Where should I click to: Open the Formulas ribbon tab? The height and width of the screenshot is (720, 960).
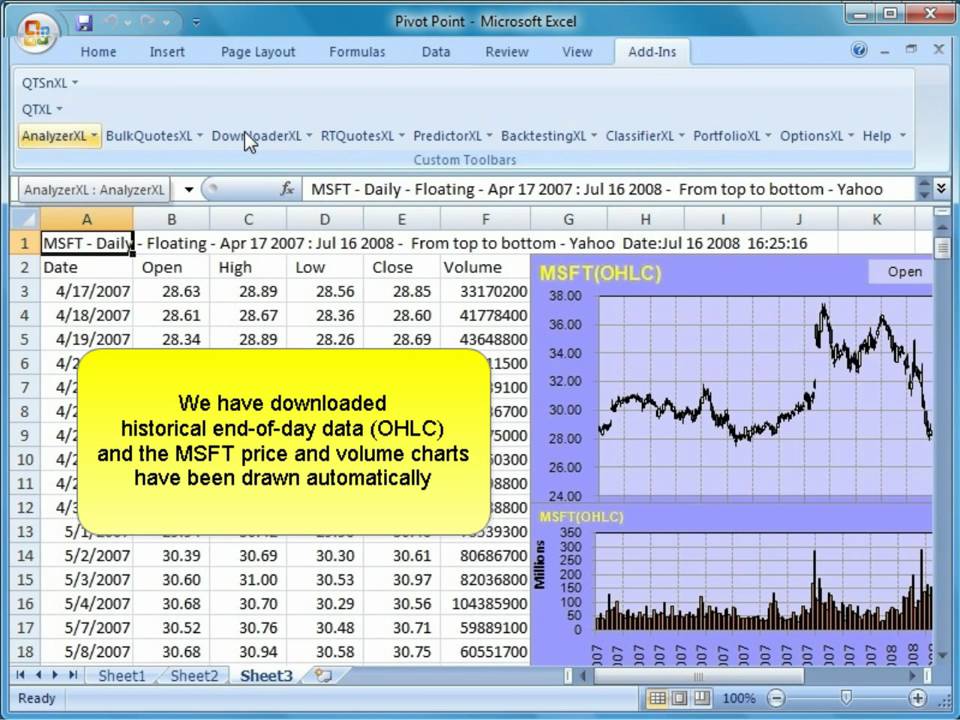click(357, 52)
